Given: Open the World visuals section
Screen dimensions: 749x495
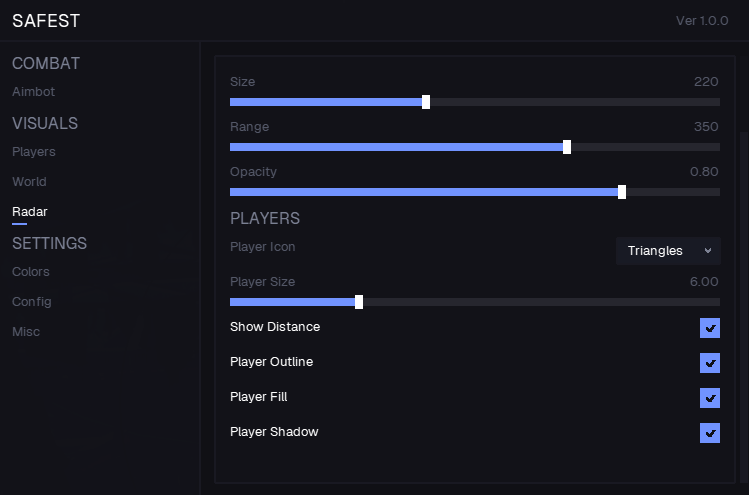Looking at the screenshot, I should (x=29, y=182).
